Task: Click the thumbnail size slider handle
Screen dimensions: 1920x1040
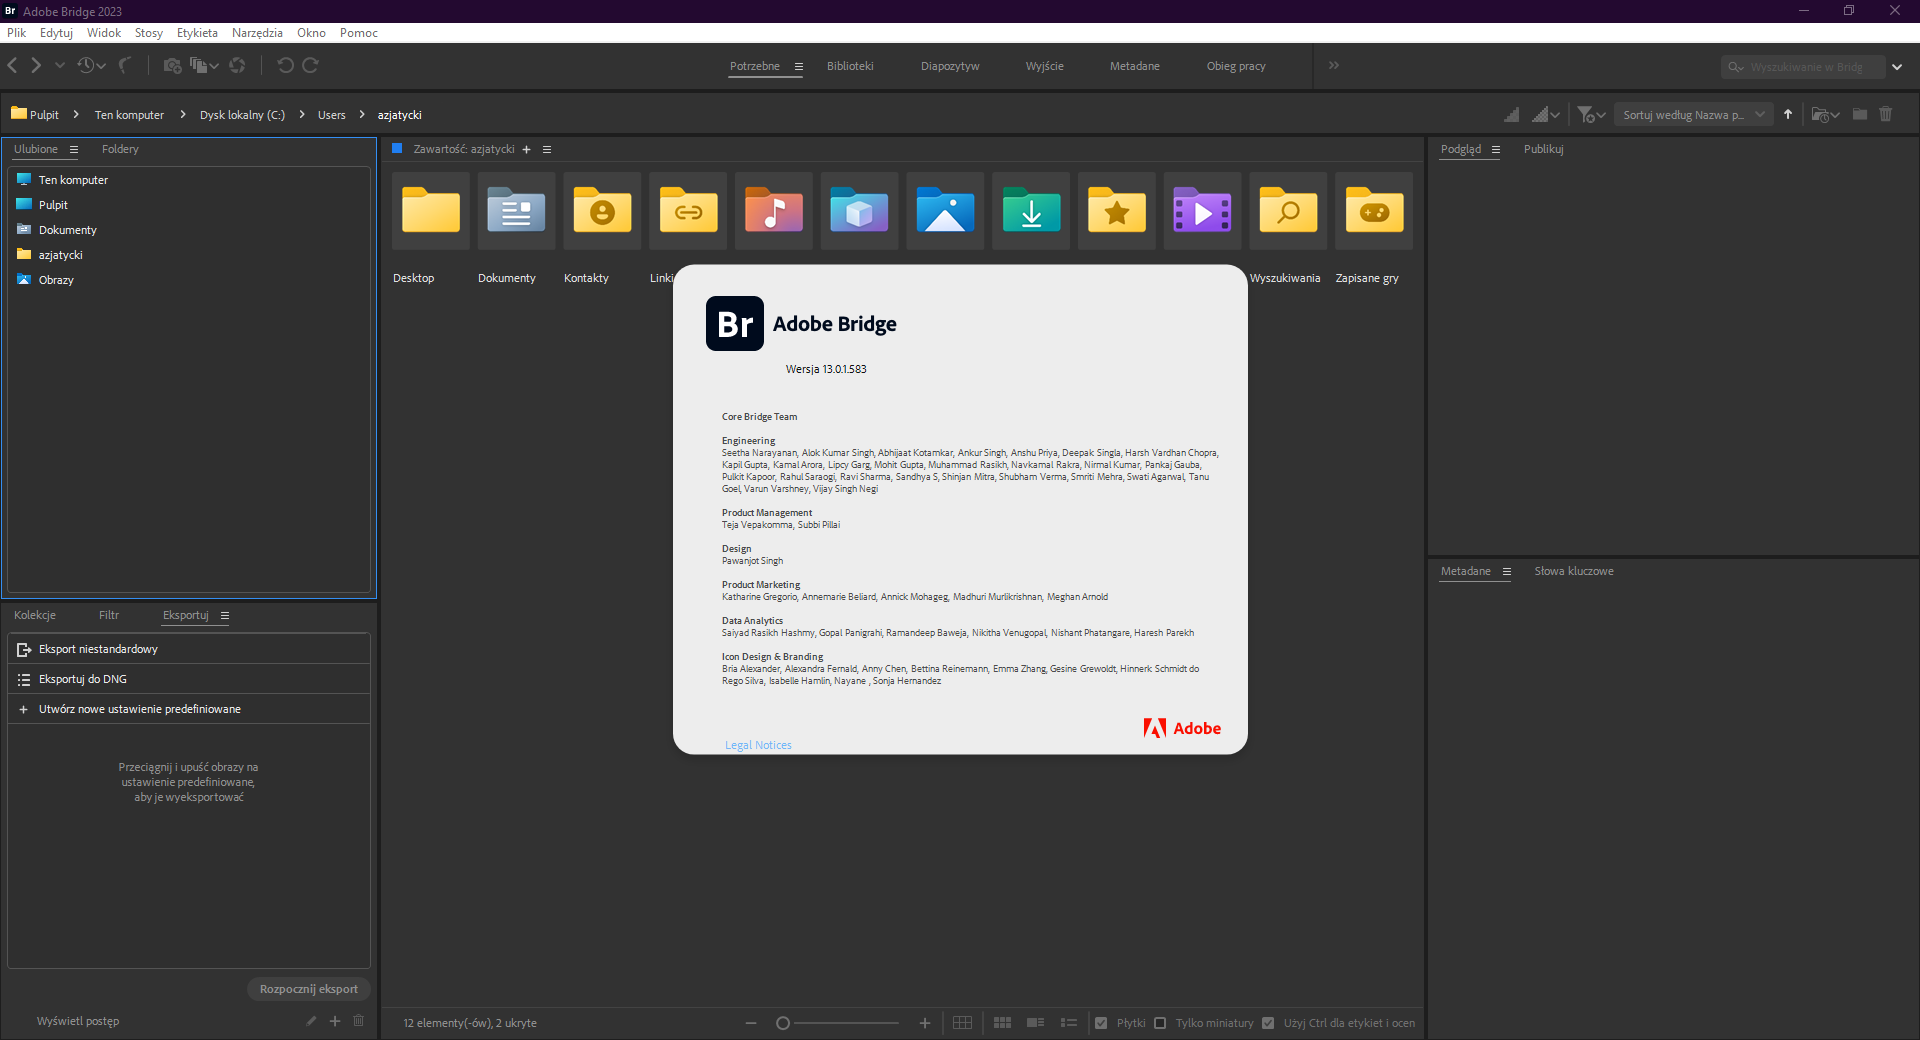Action: pyautogui.click(x=783, y=1023)
